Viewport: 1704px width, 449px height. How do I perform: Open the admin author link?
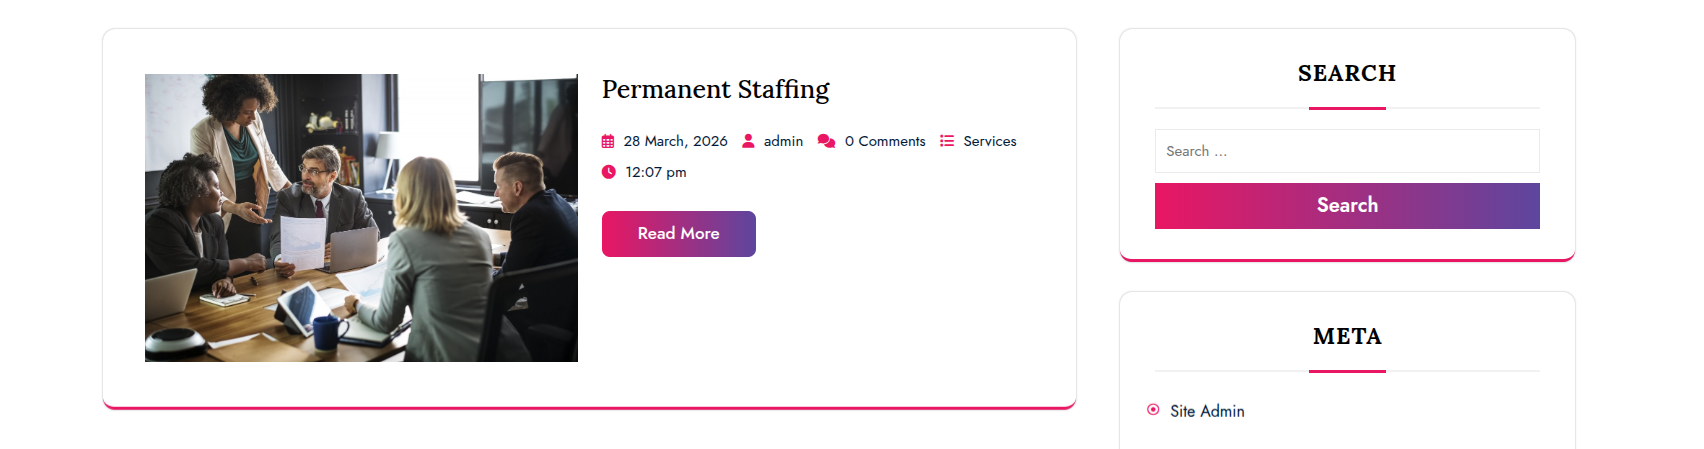tap(783, 141)
